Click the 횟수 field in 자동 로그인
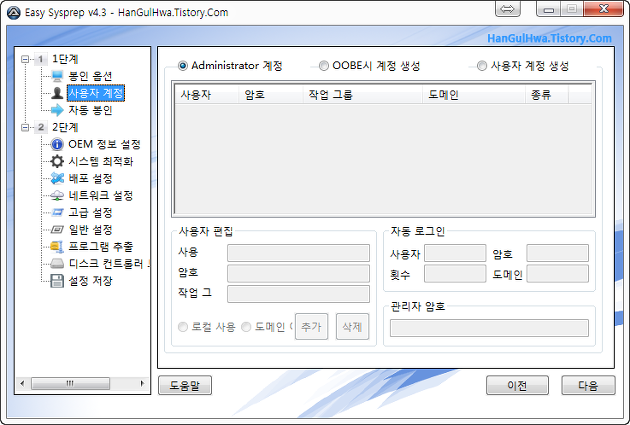The image size is (630, 425). (455, 274)
